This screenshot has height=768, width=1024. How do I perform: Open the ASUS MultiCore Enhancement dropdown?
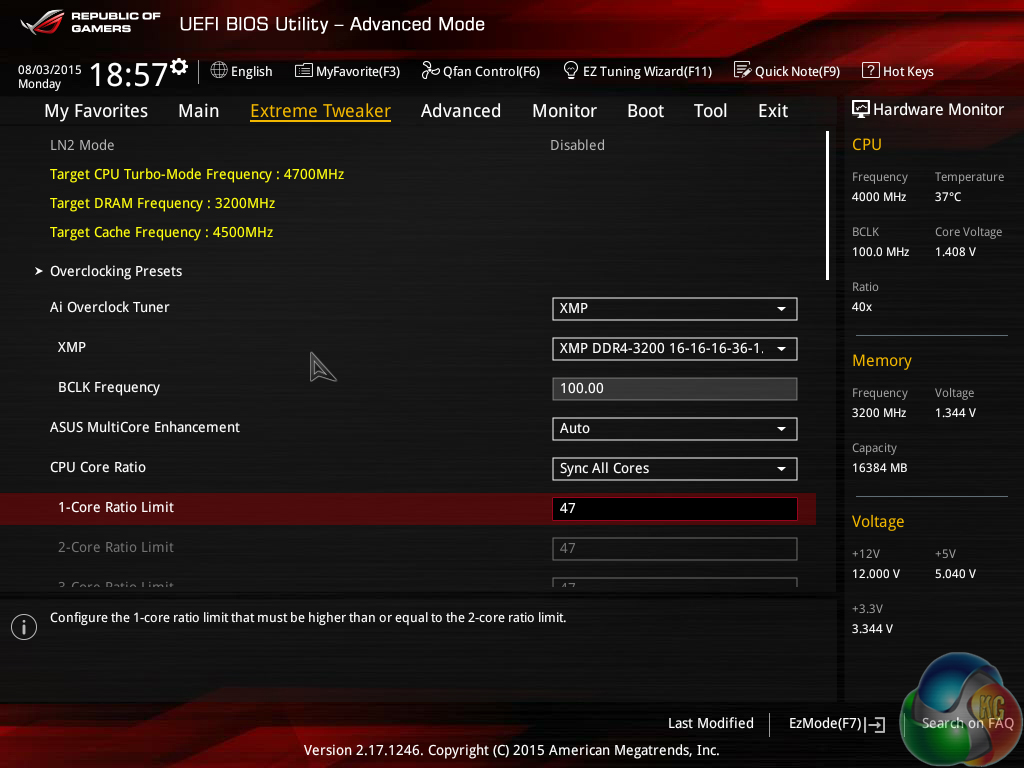tap(674, 429)
